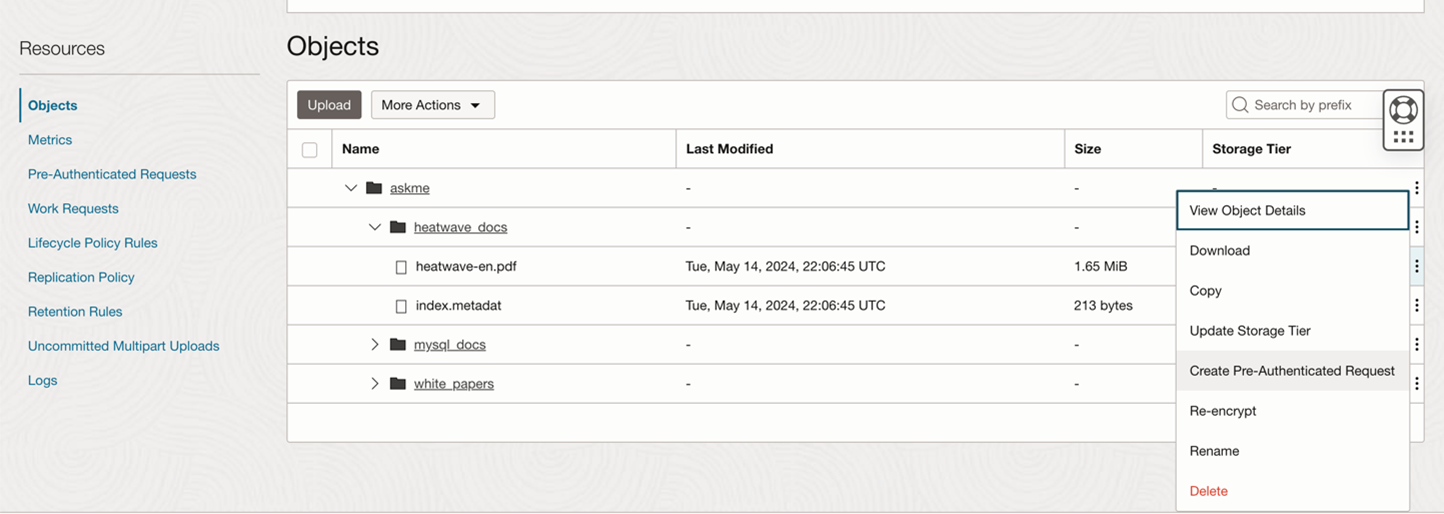The width and height of the screenshot is (1444, 514).
Task: Click the askme folder icon
Action: 374,188
